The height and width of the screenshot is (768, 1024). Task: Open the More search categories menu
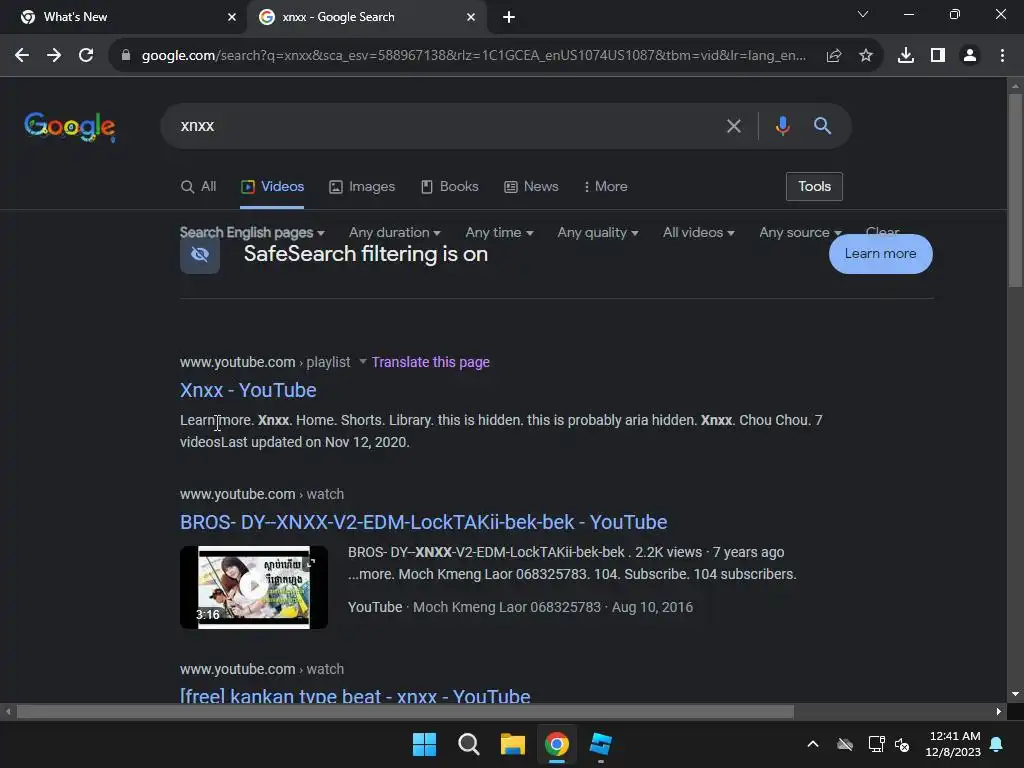[605, 187]
